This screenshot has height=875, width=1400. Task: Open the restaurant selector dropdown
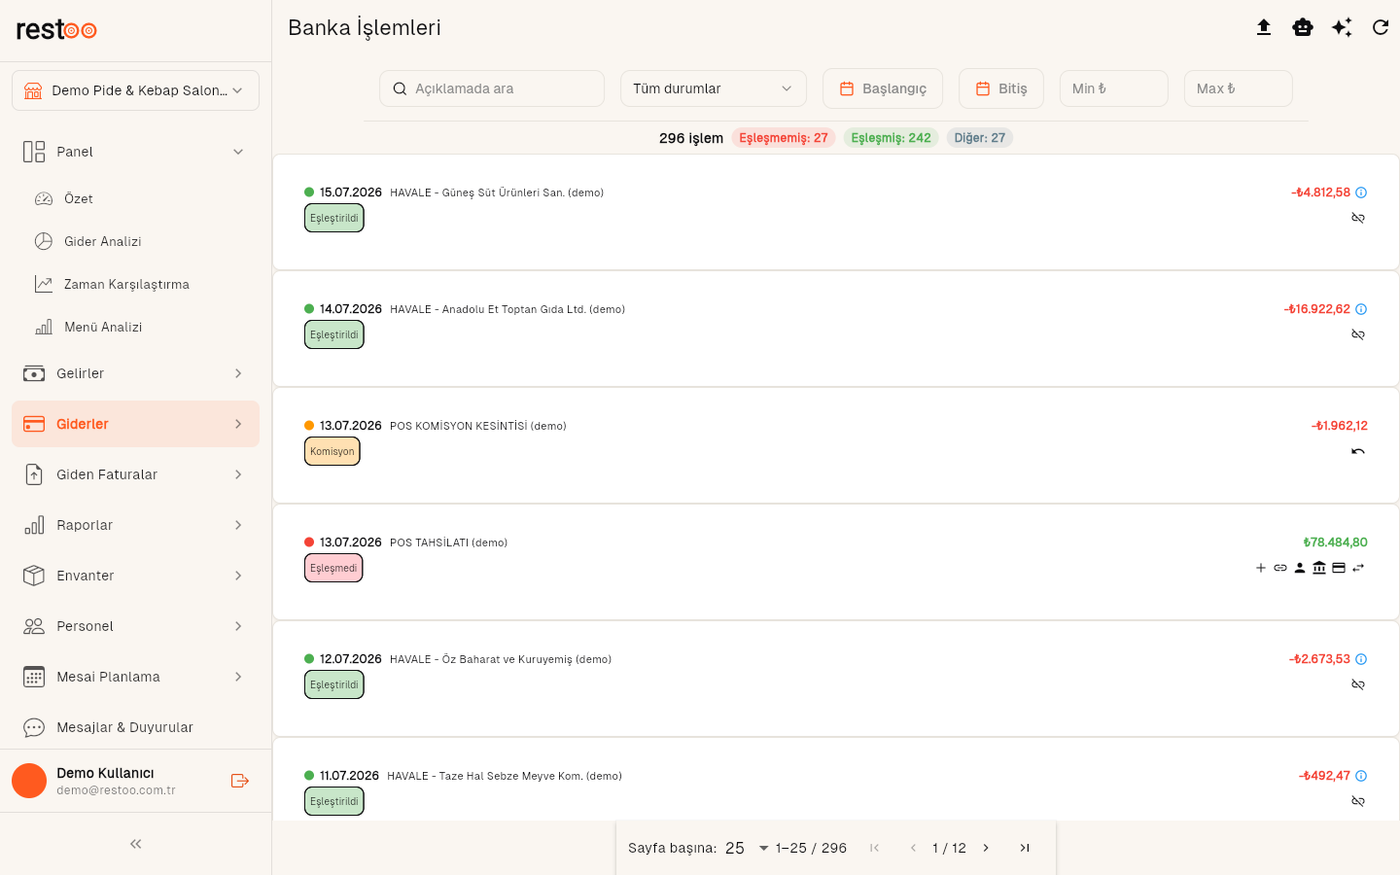pos(136,91)
